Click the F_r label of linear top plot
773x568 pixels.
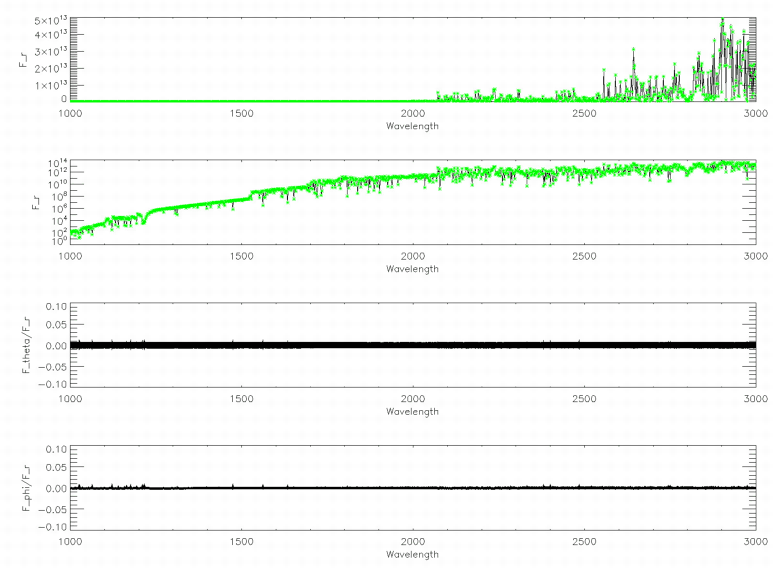[x=25, y=60]
